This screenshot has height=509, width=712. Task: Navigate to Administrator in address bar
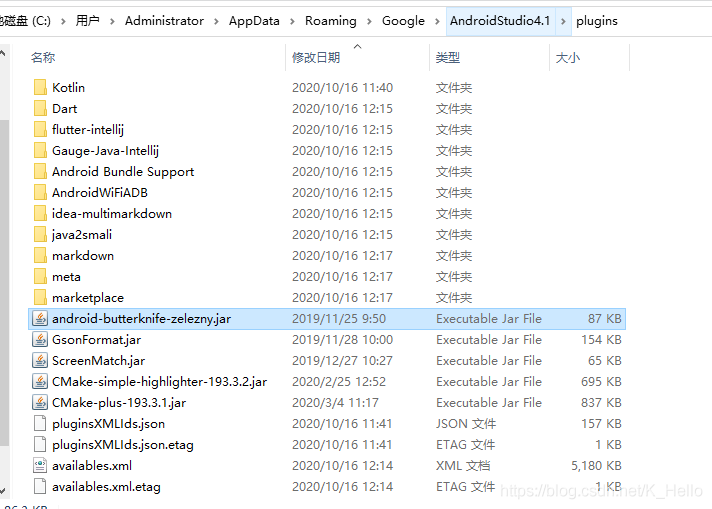pos(164,21)
